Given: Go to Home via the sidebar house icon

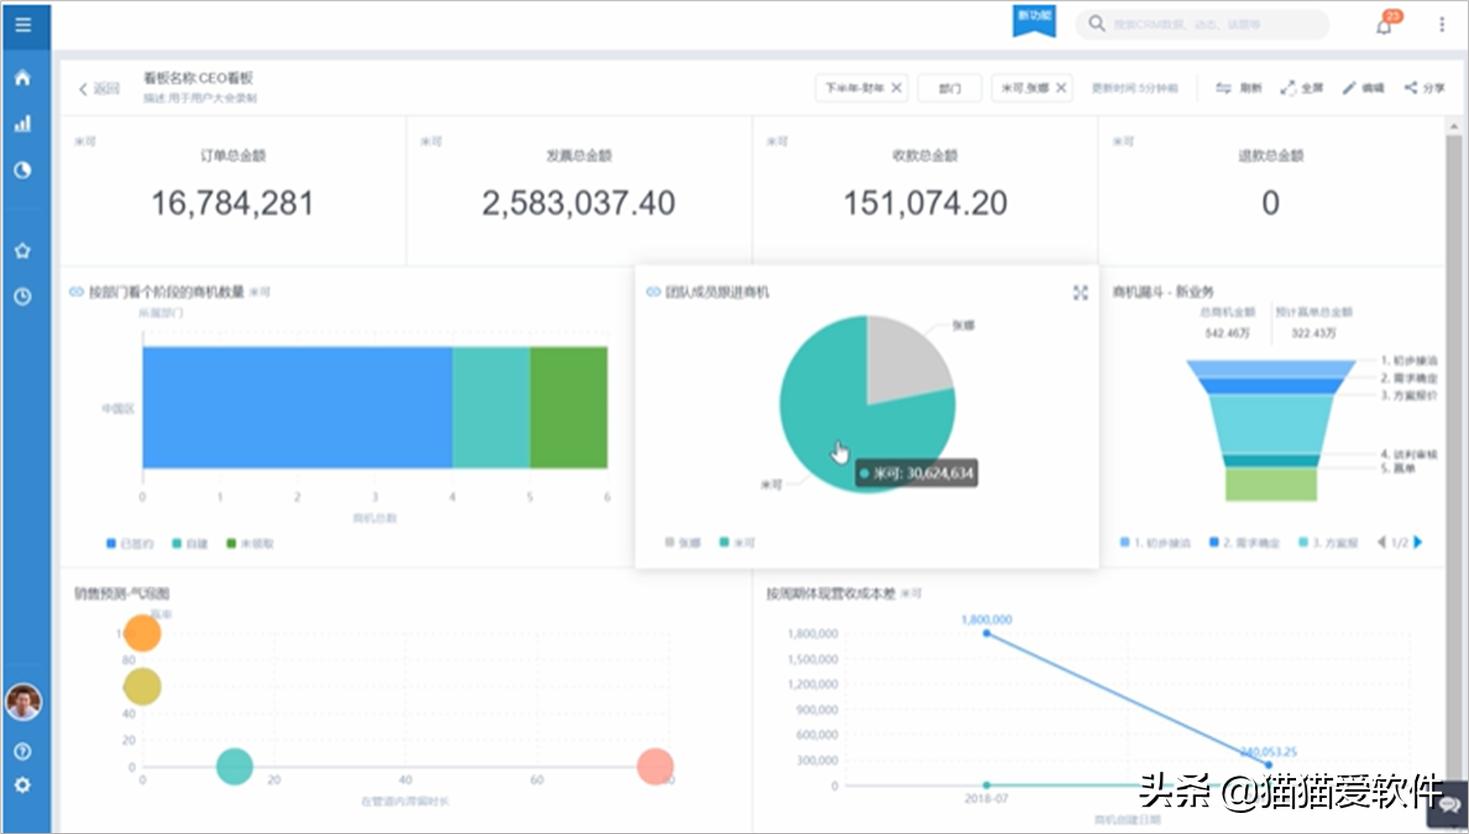Looking at the screenshot, I should (23, 78).
